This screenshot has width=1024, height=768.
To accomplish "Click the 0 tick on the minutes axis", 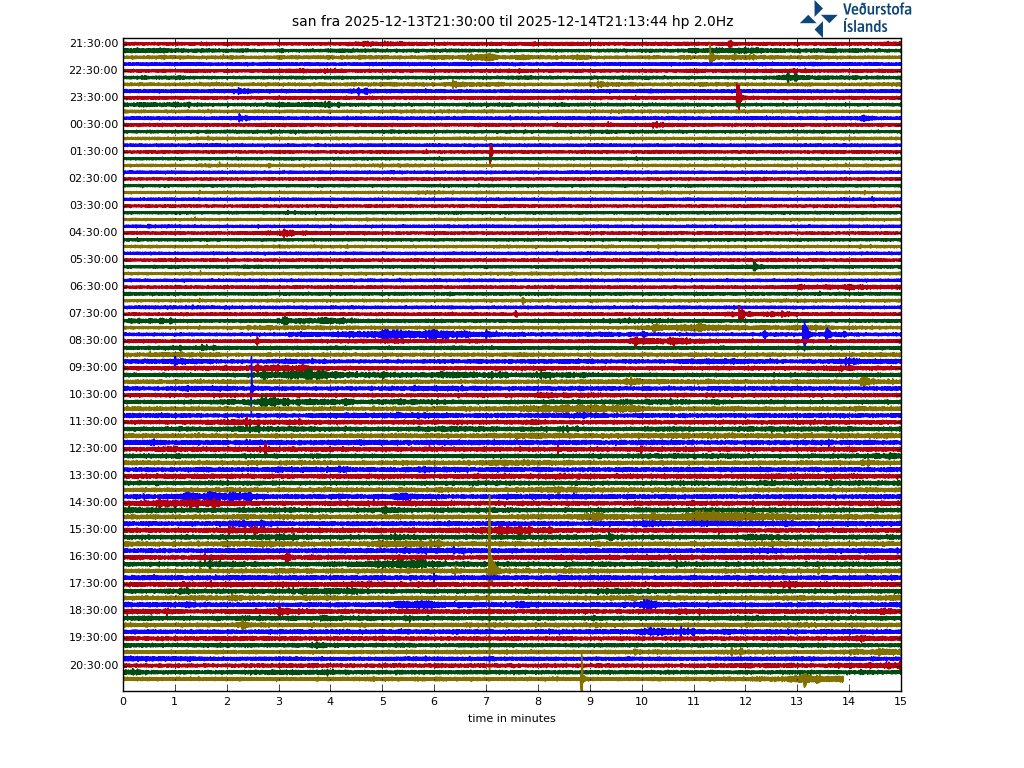I will (x=123, y=701).
